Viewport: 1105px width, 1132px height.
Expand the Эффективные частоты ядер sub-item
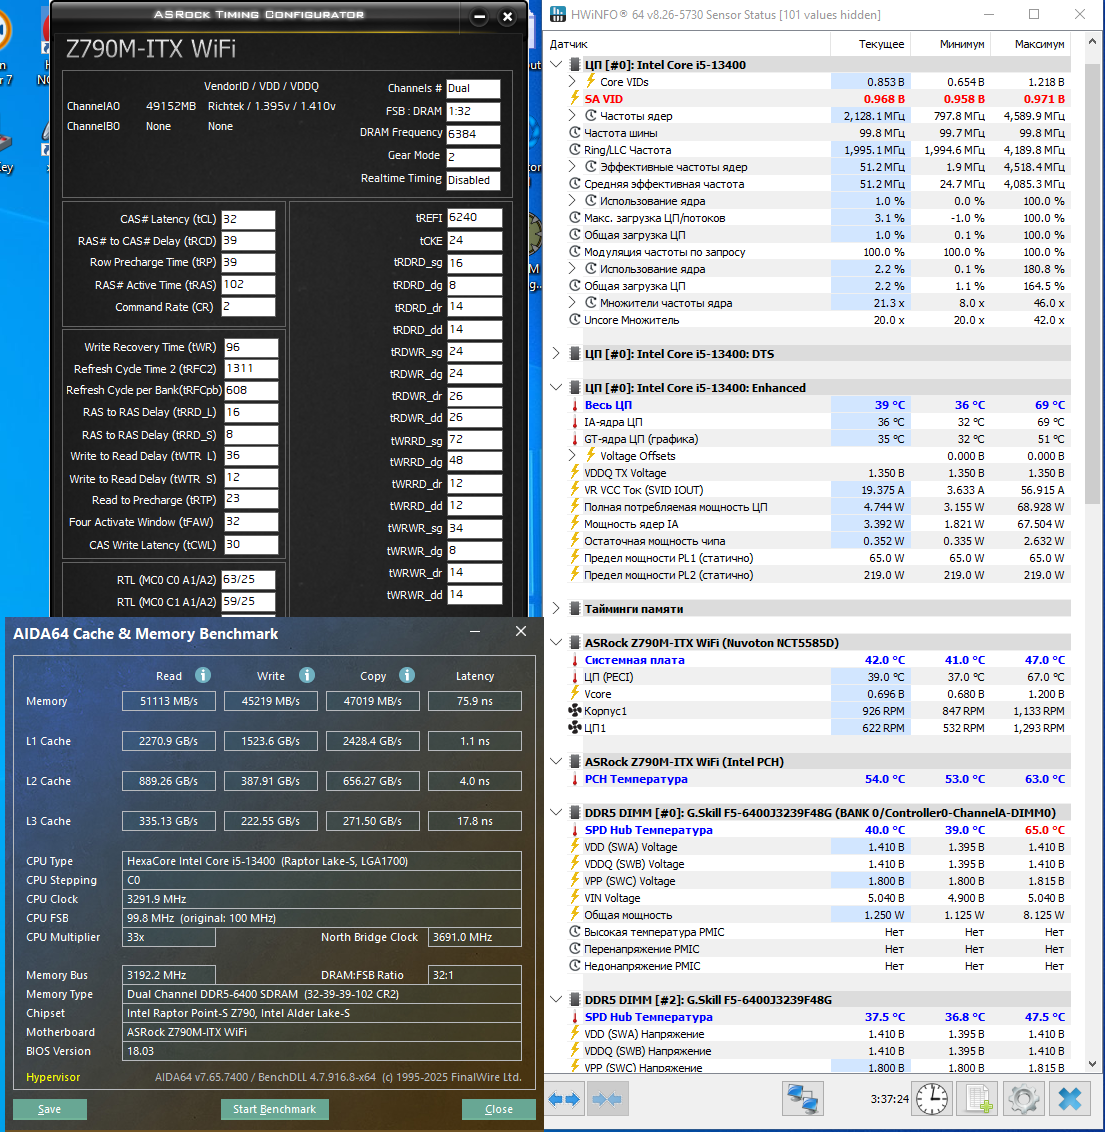[572, 167]
